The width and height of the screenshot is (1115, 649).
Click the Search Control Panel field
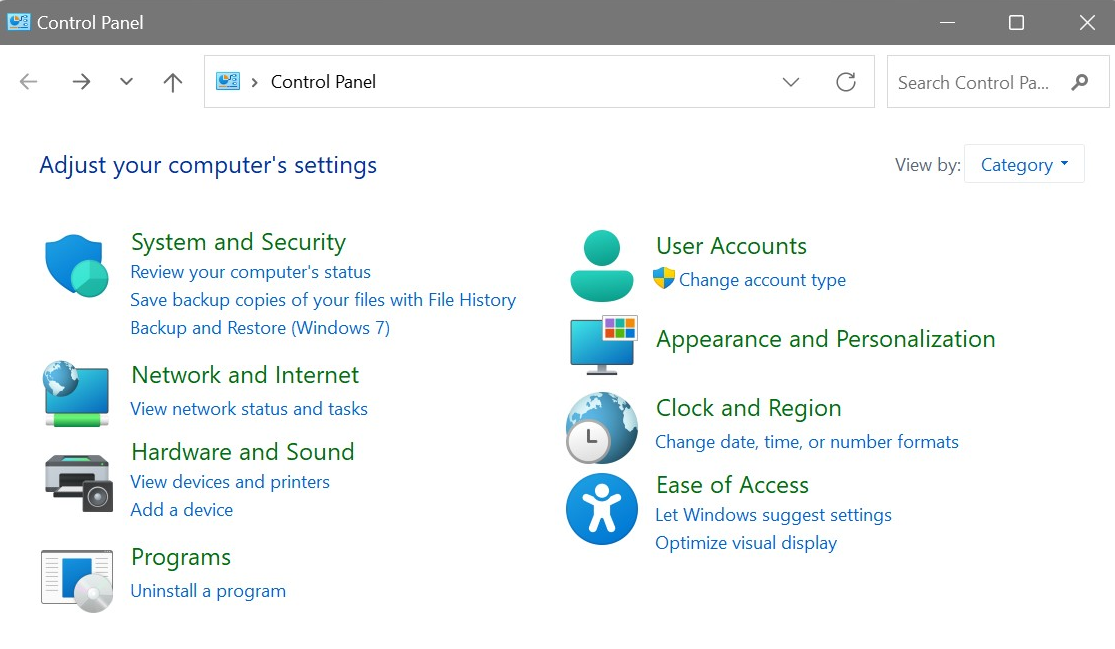tap(973, 82)
